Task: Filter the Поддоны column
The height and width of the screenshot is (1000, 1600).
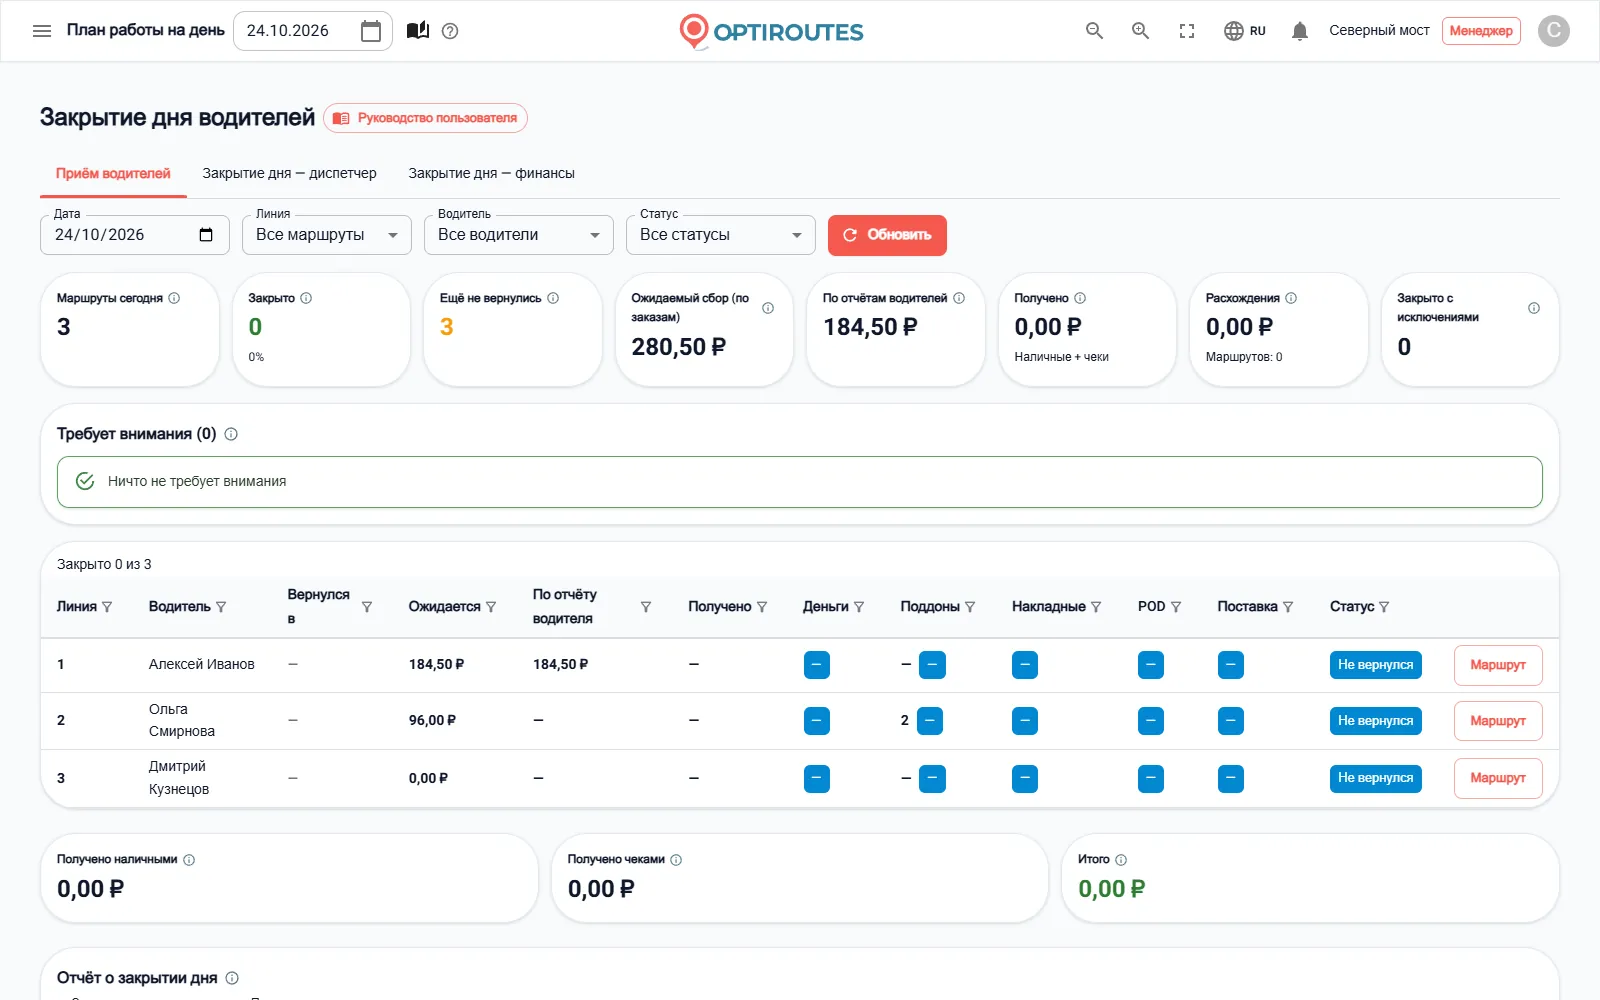Action: (970, 607)
